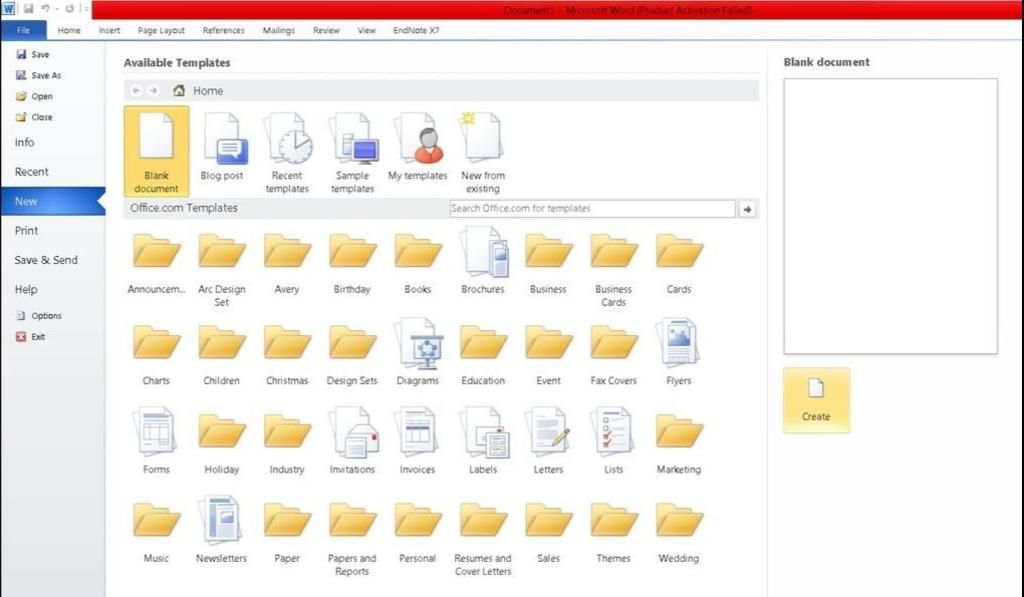Screen dimensions: 1024x597
Task: Open the Business Cards folder
Action: [x=613, y=268]
